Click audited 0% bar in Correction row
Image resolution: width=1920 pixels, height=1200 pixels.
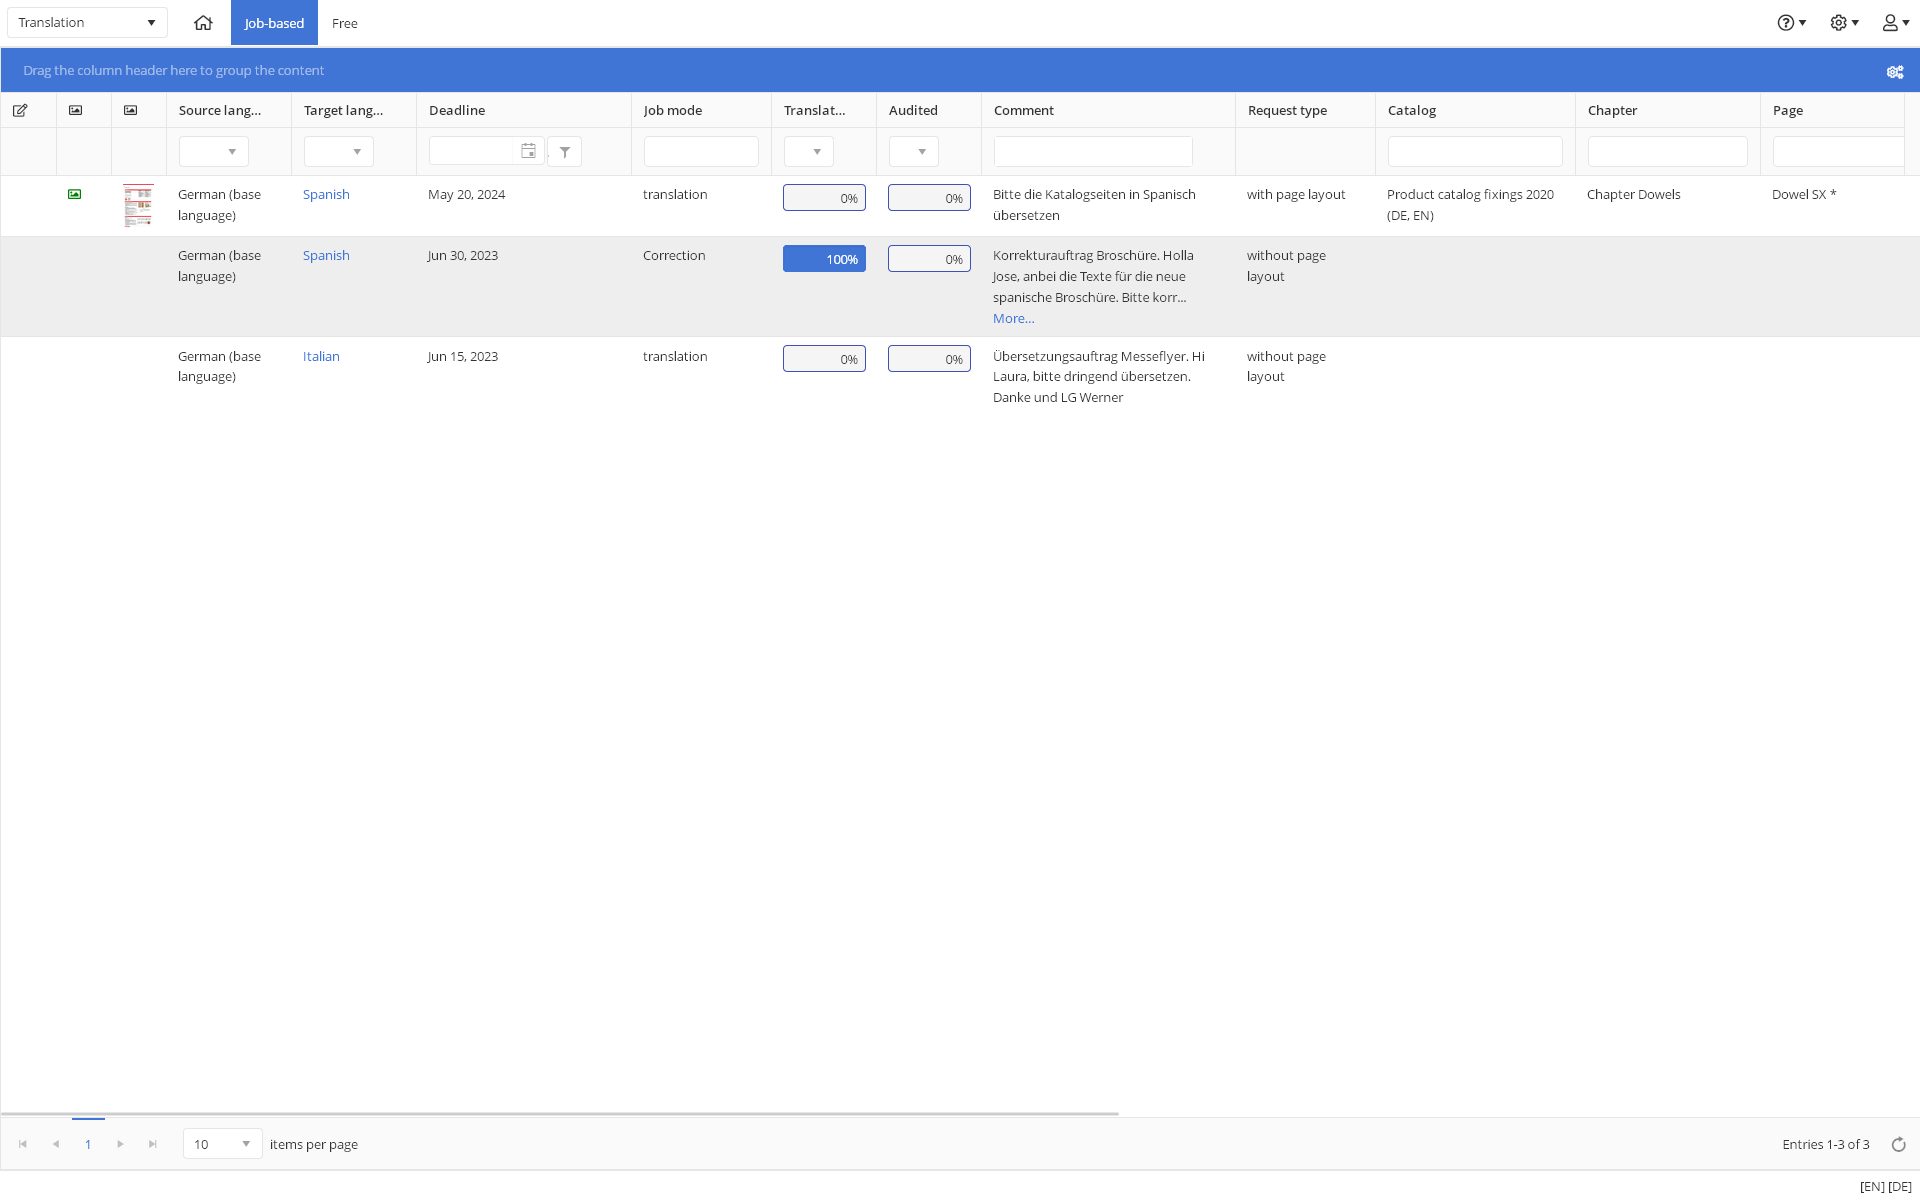929,259
